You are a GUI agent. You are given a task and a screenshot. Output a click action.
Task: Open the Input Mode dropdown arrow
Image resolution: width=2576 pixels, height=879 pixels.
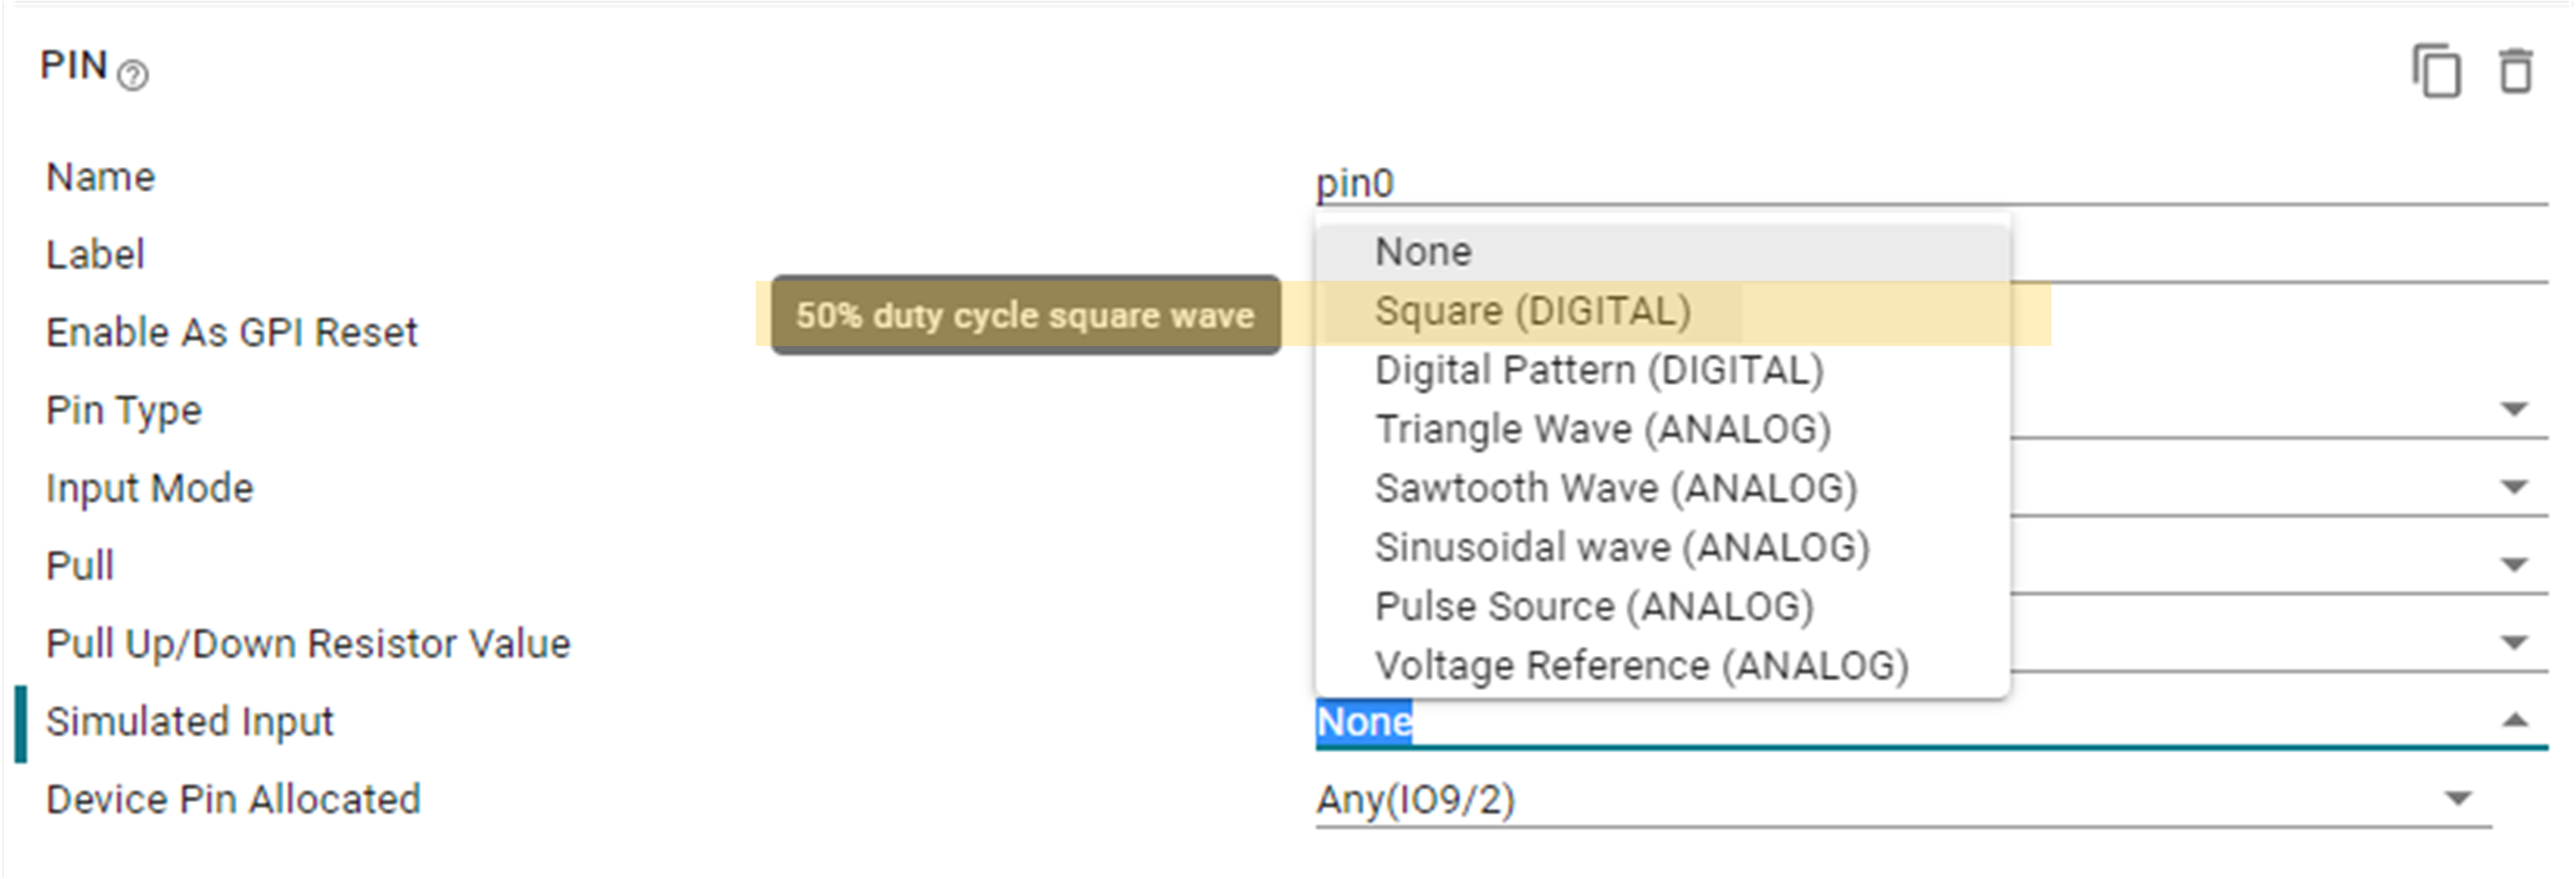tap(2514, 487)
